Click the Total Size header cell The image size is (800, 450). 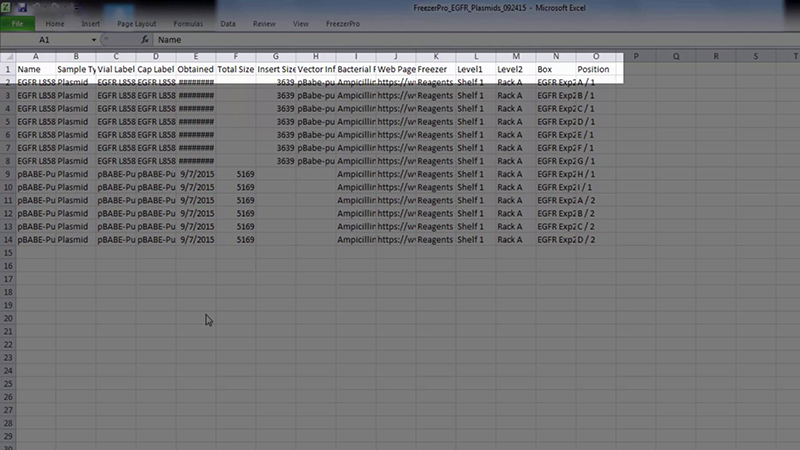(x=236, y=69)
